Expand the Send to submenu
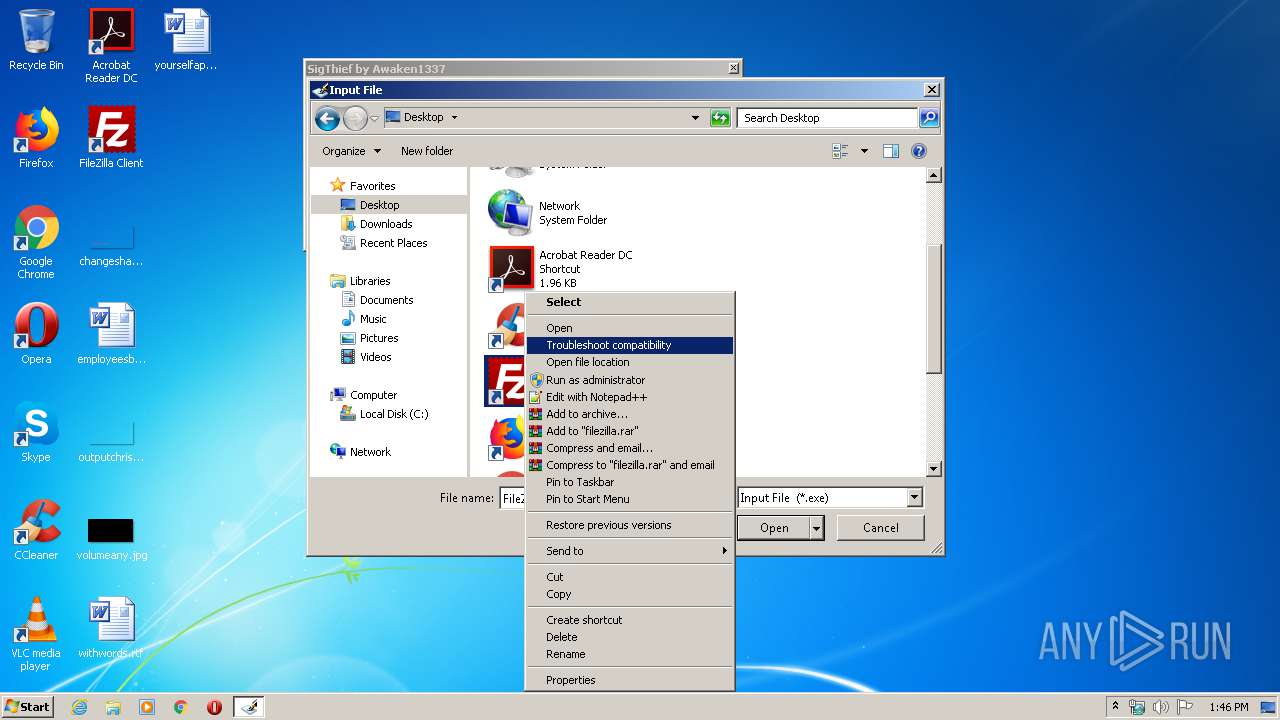The image size is (1280, 720). tap(630, 551)
